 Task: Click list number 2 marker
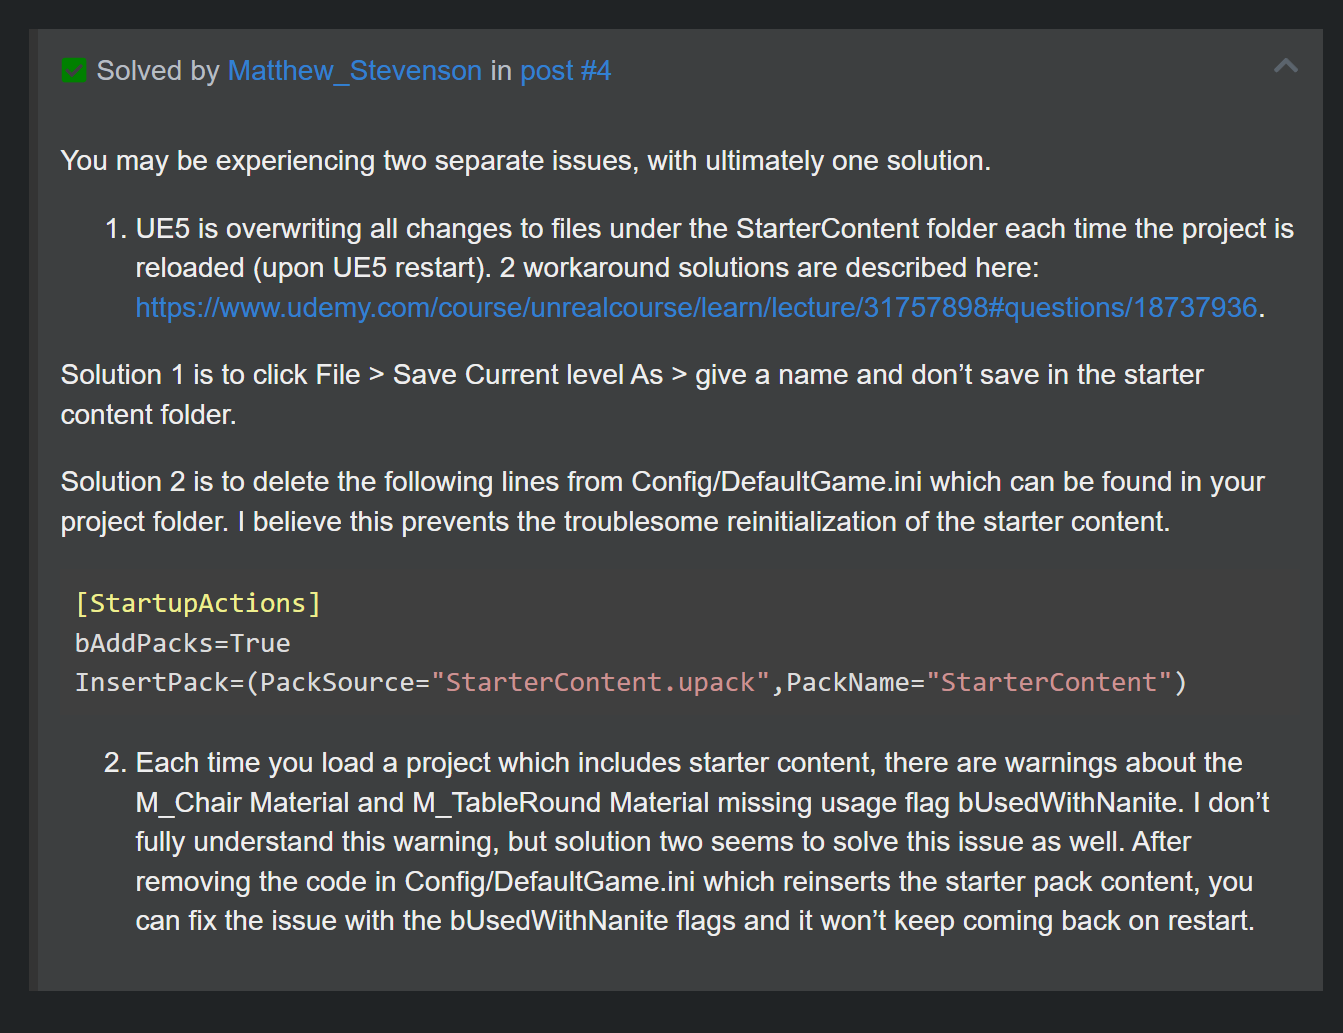[115, 763]
